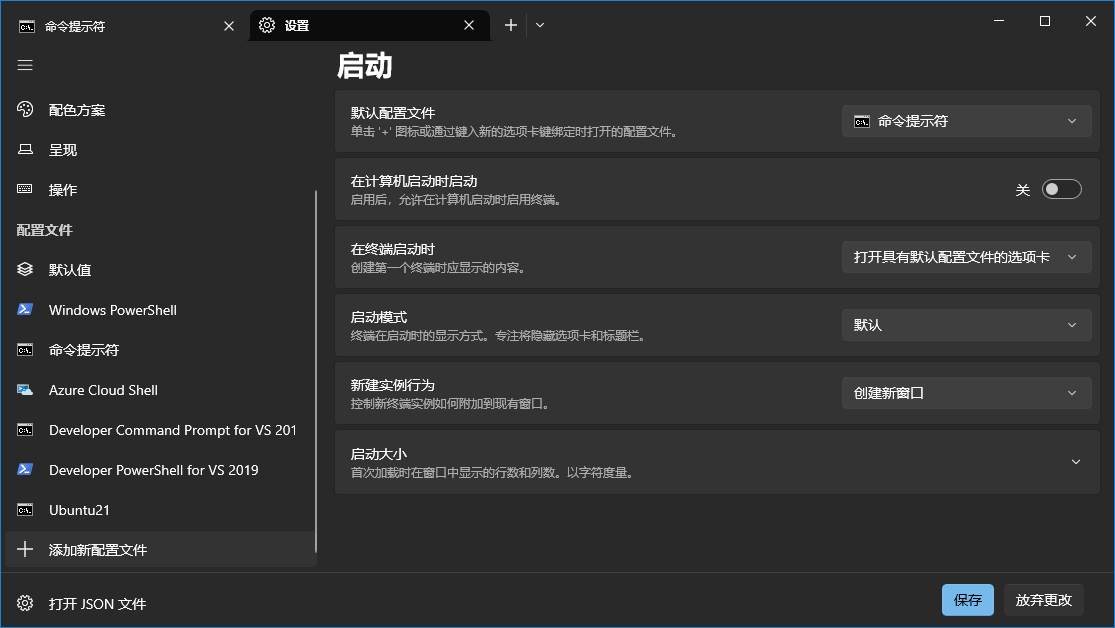
Task: Click the 新建实例行为 setting title
Action: [x=393, y=385]
